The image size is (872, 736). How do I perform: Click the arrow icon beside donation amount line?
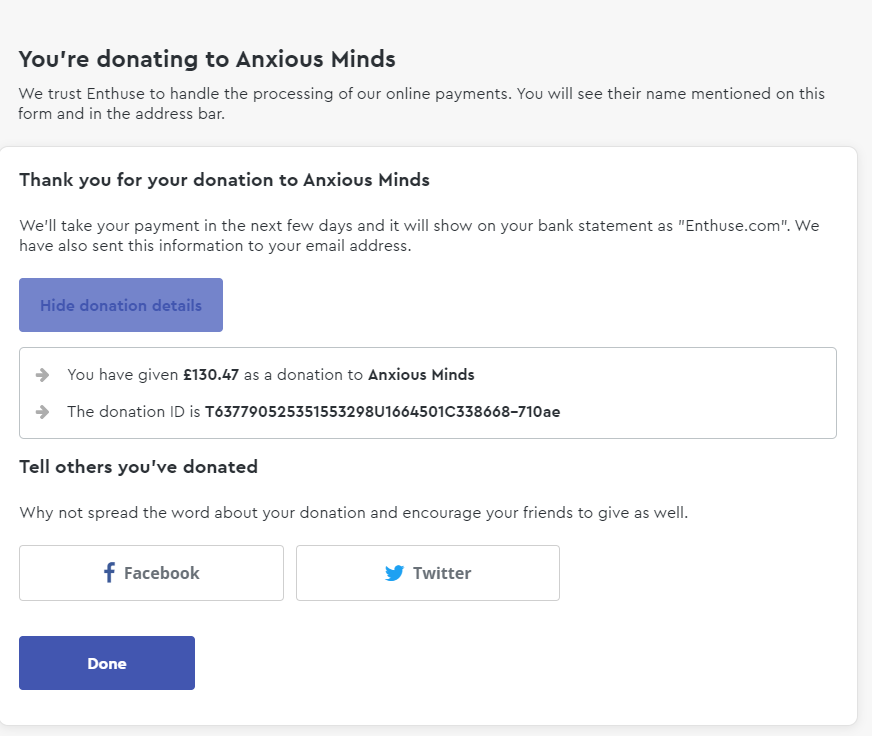coord(42,375)
